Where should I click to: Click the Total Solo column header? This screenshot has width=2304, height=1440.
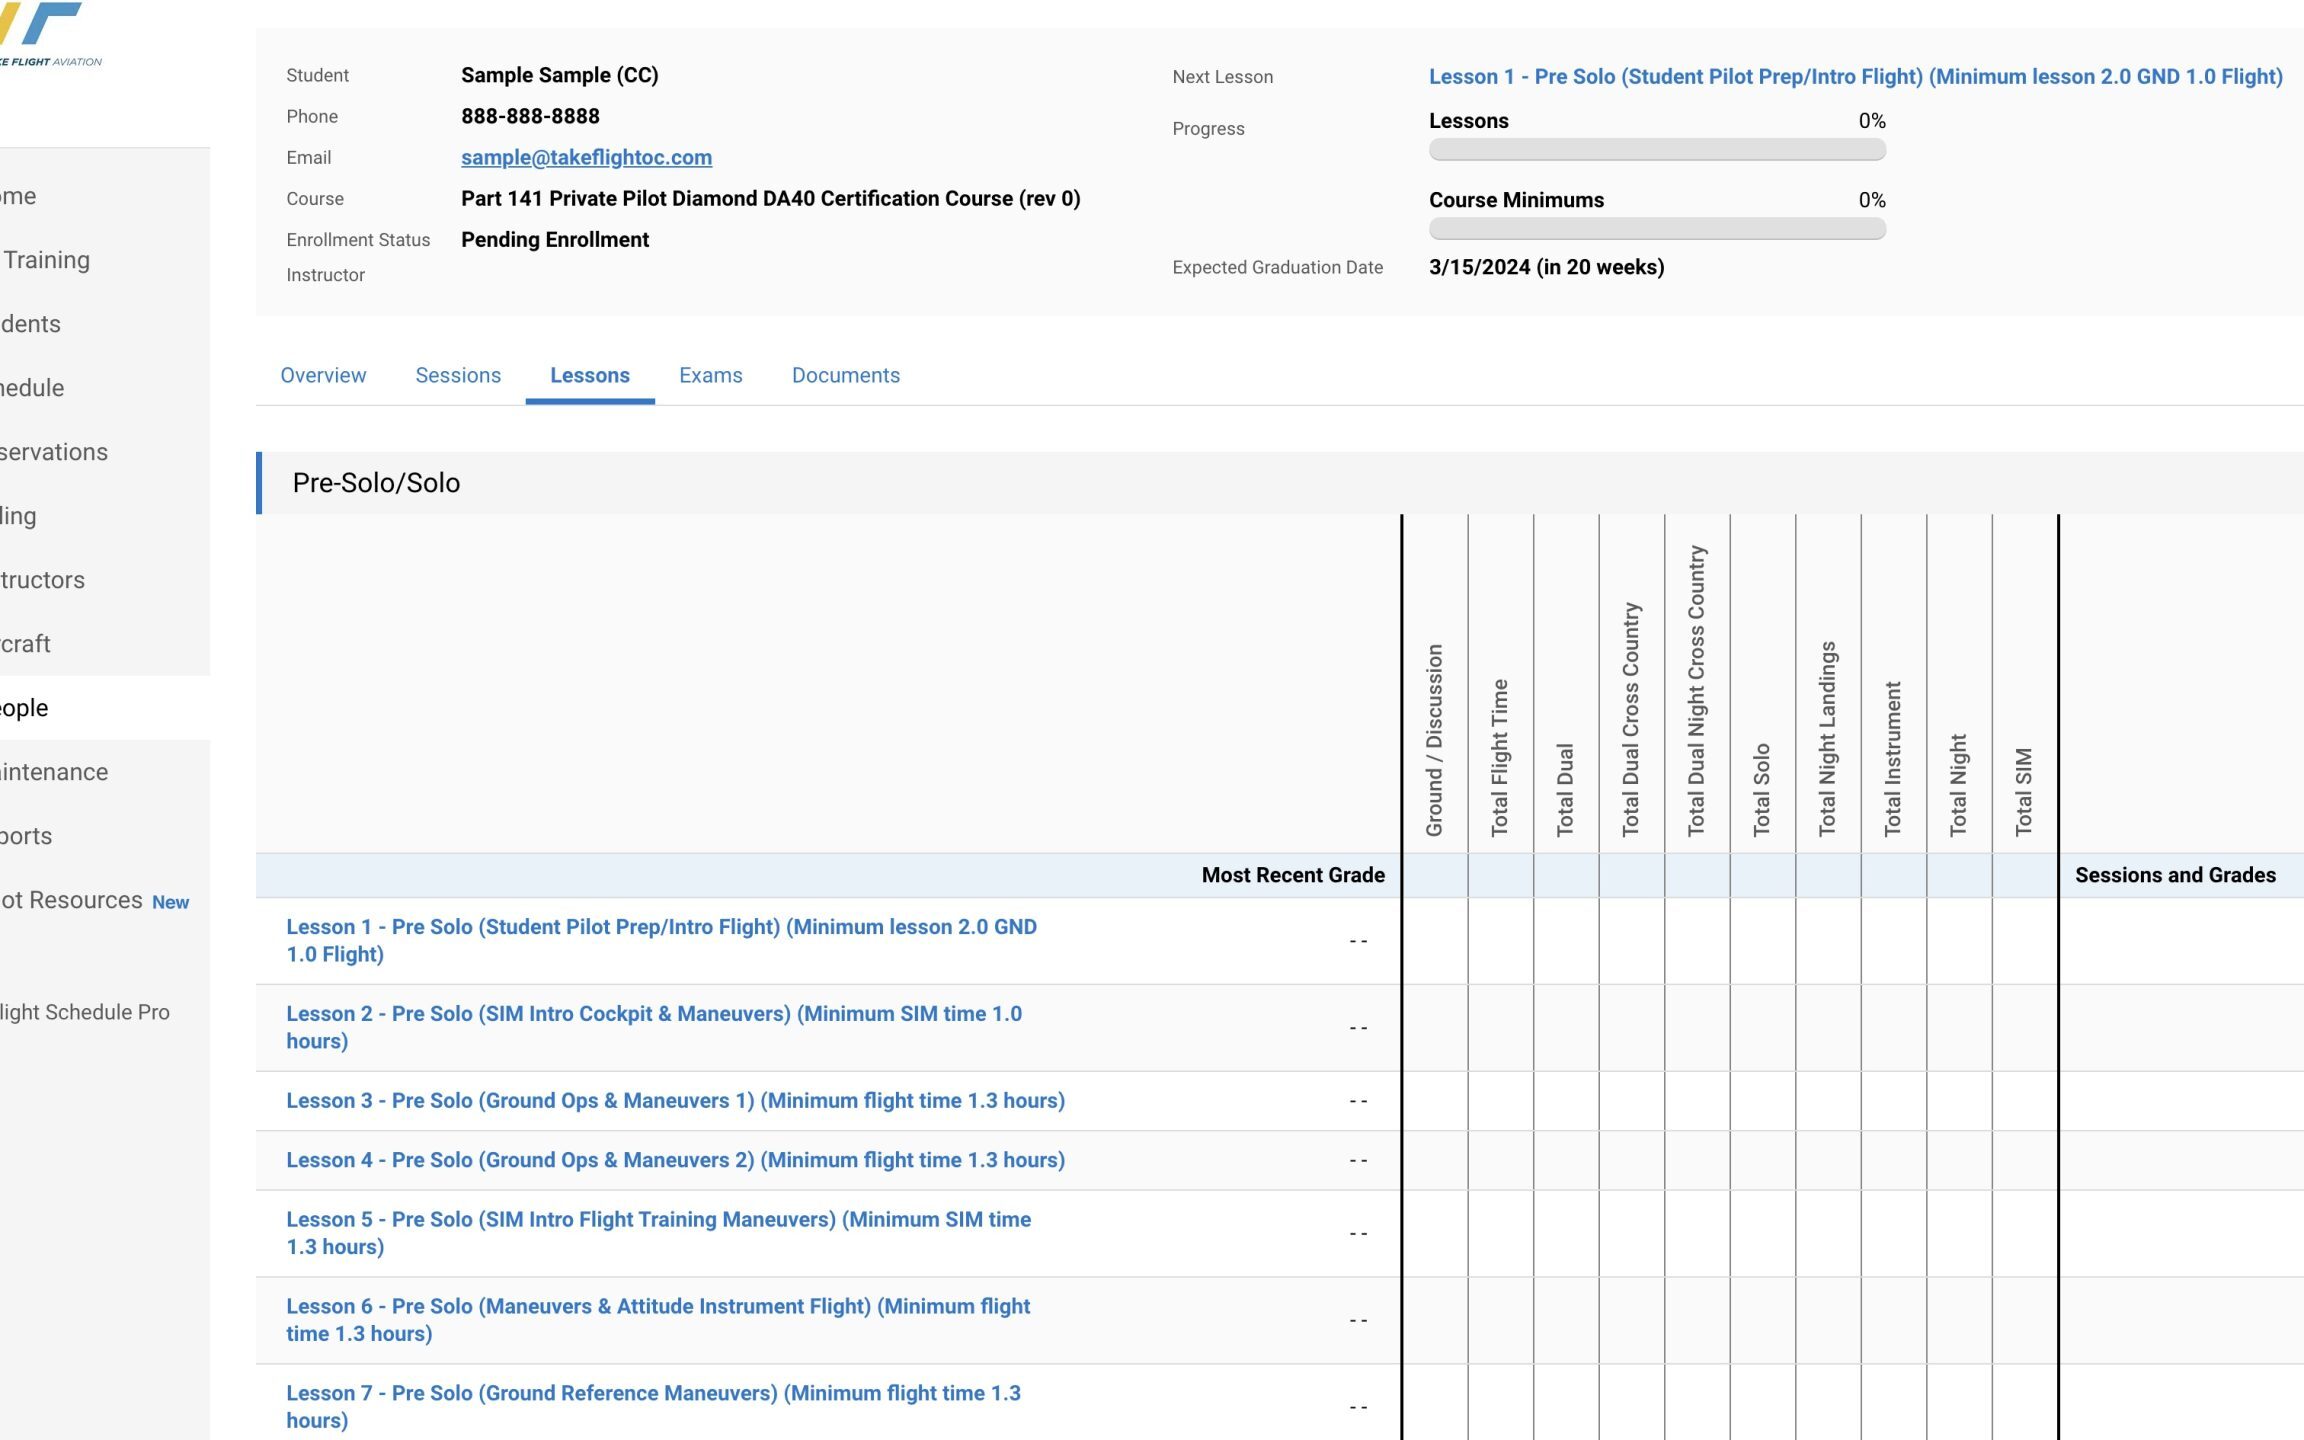pos(1761,790)
